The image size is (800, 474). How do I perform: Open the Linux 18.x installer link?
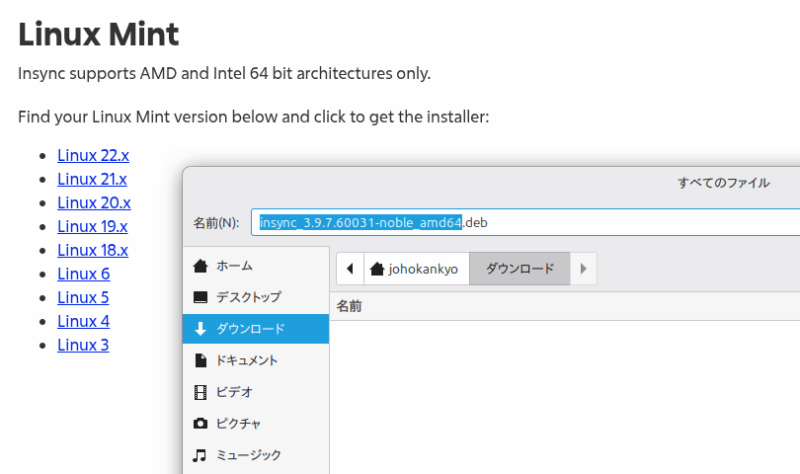92,250
